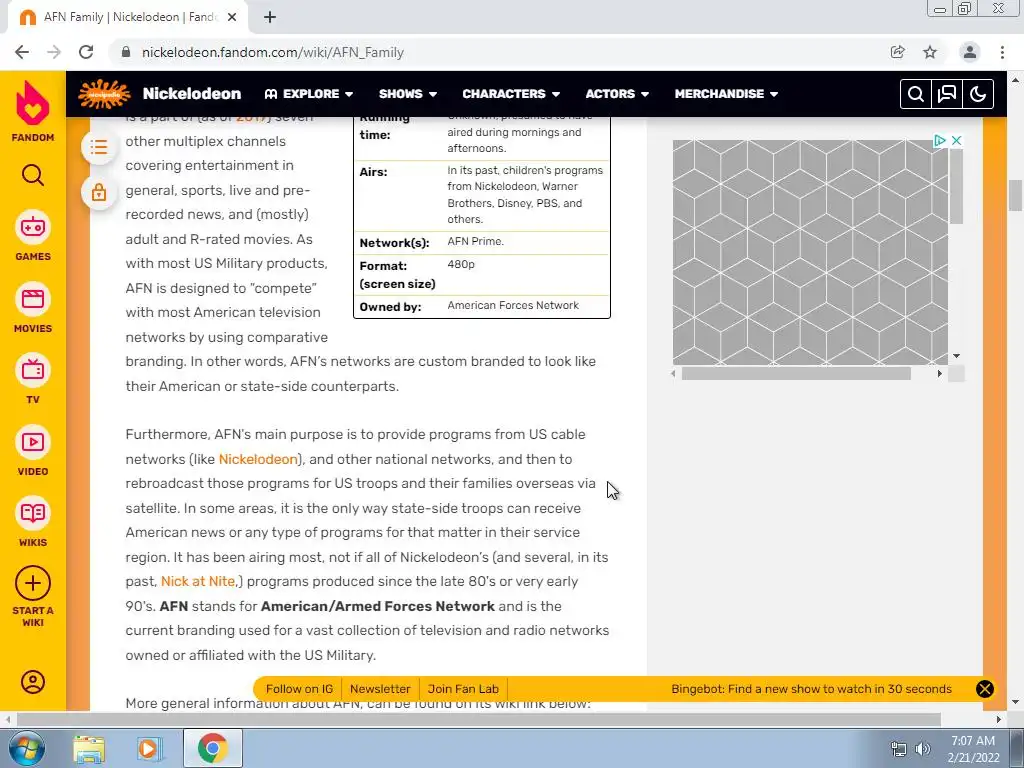
Task: Open the Nickelodeon article link
Action: coord(258,459)
